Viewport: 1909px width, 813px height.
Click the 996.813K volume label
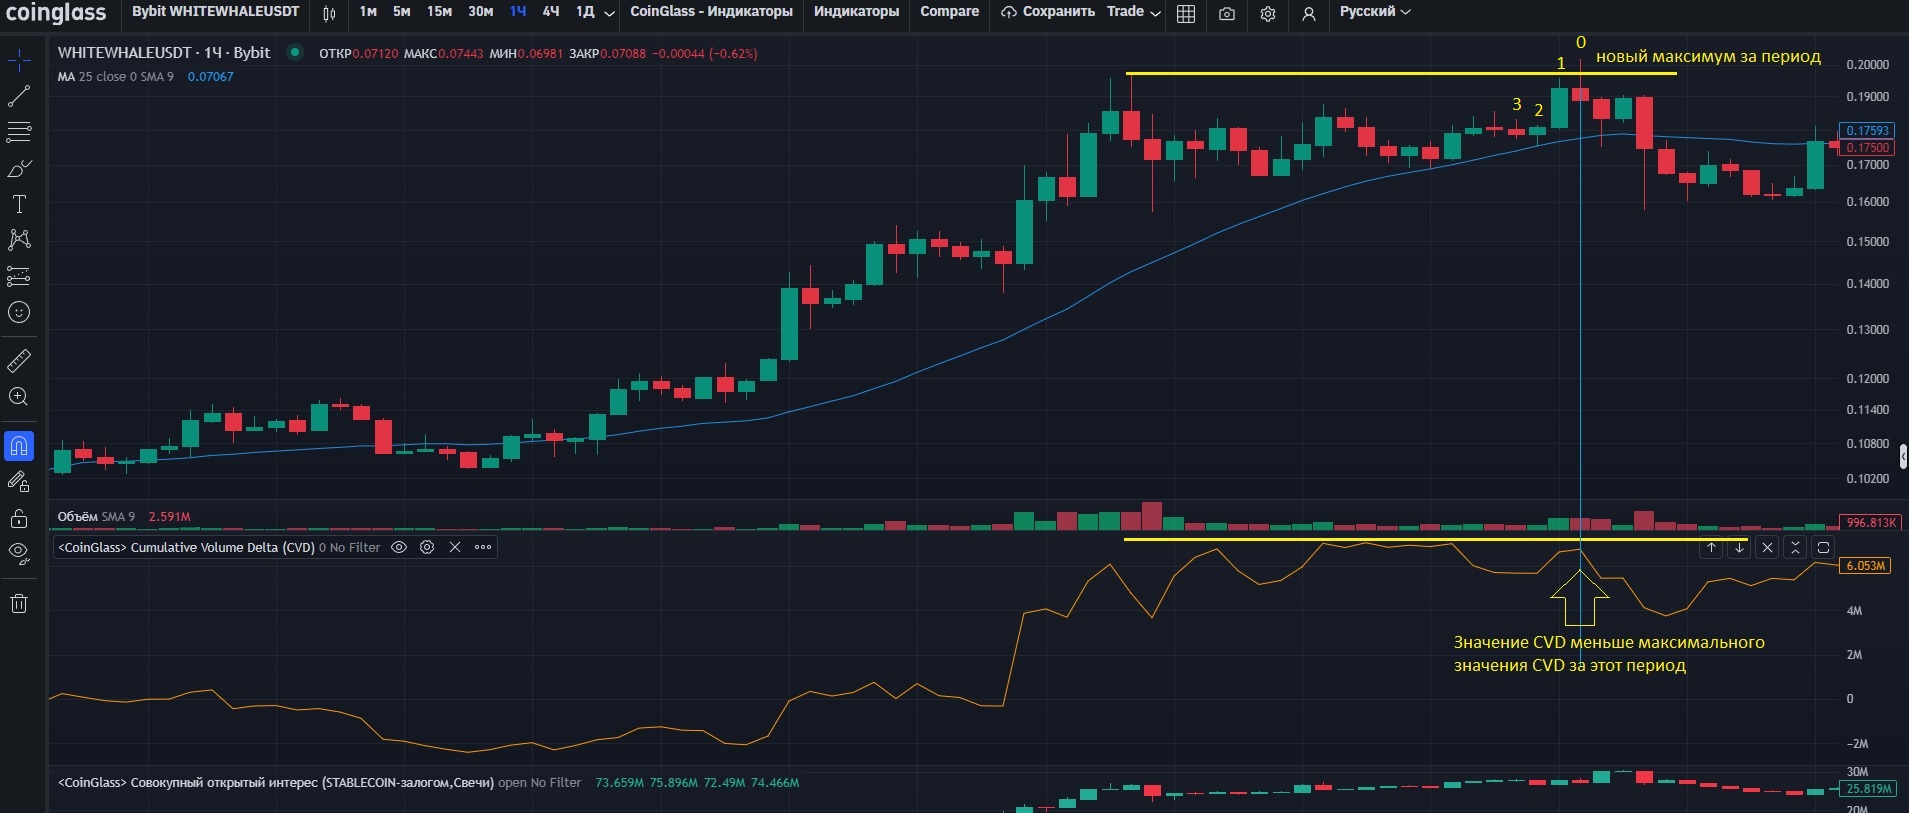tap(1870, 523)
